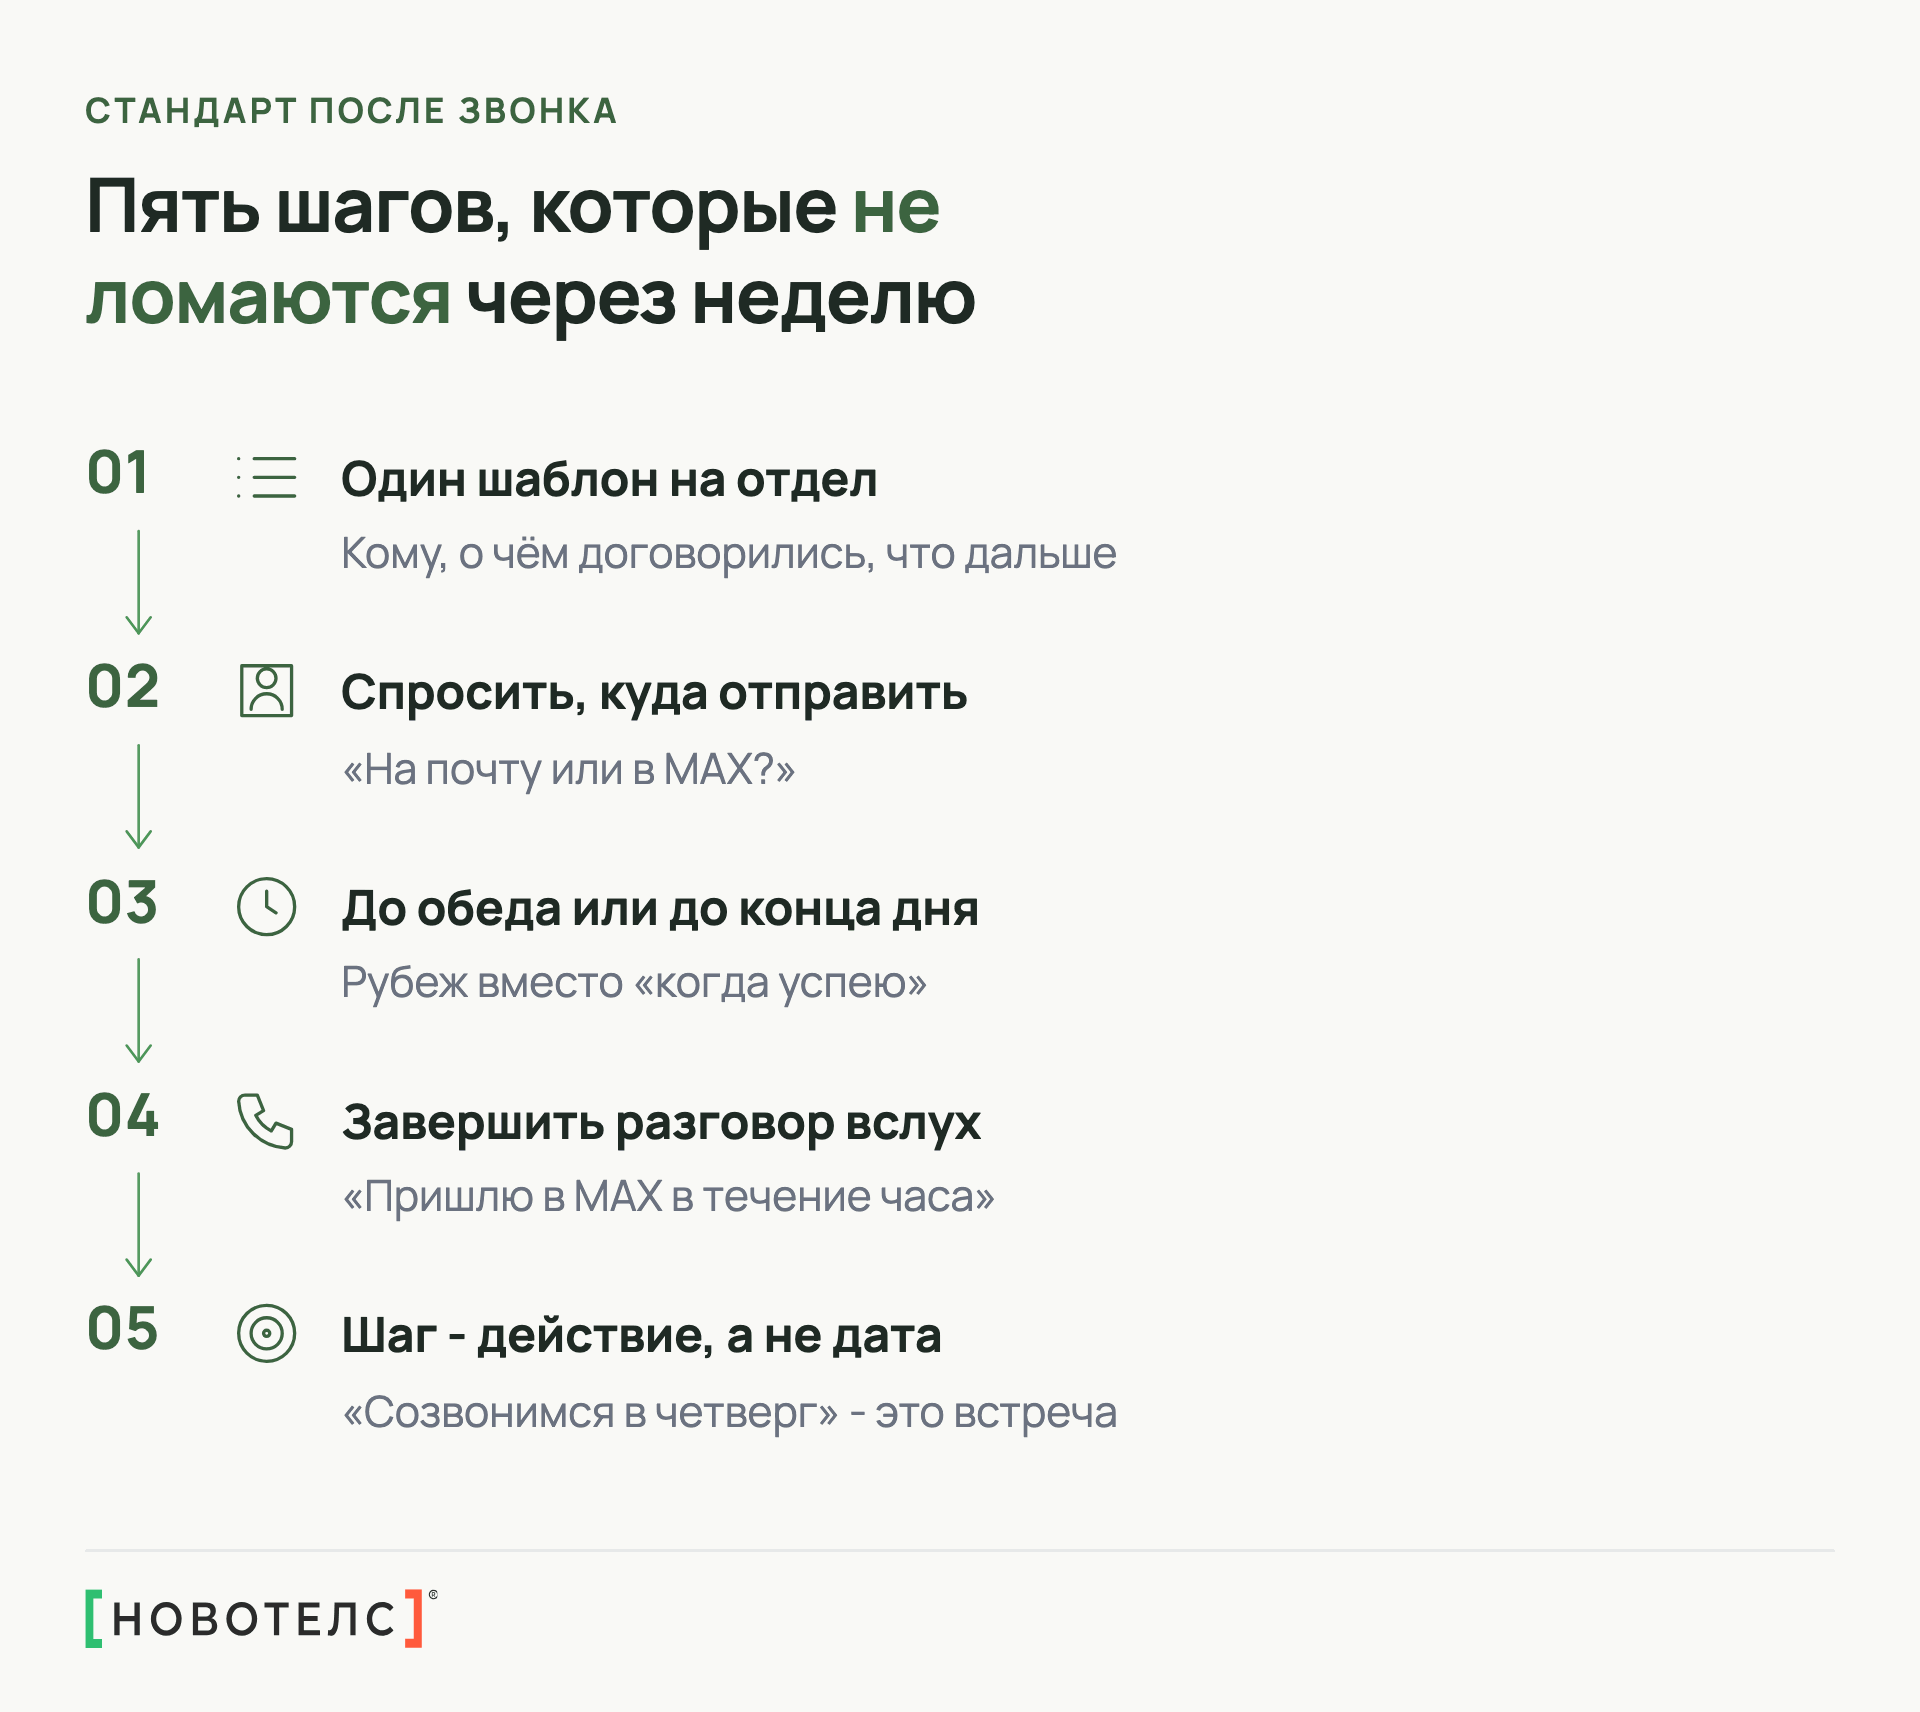
Task: Click the step number 03
Action: pos(123,902)
